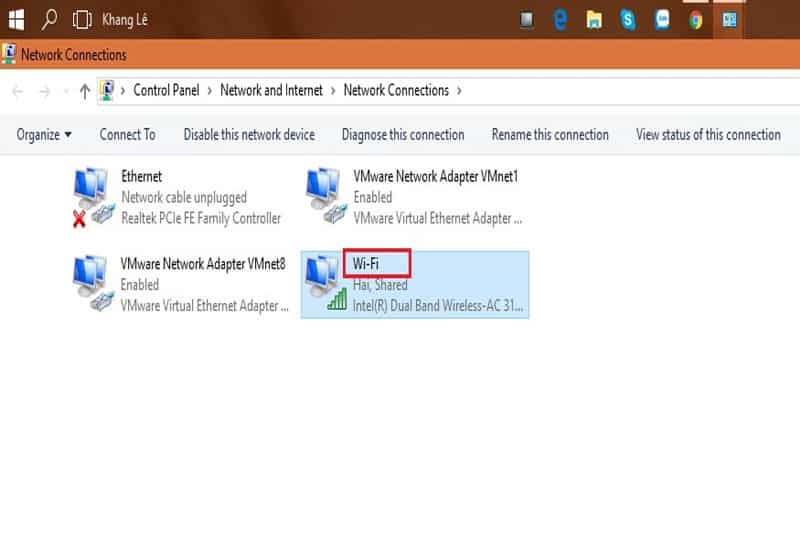The image size is (800, 550).
Task: Click Diagnose this connection
Action: [403, 135]
